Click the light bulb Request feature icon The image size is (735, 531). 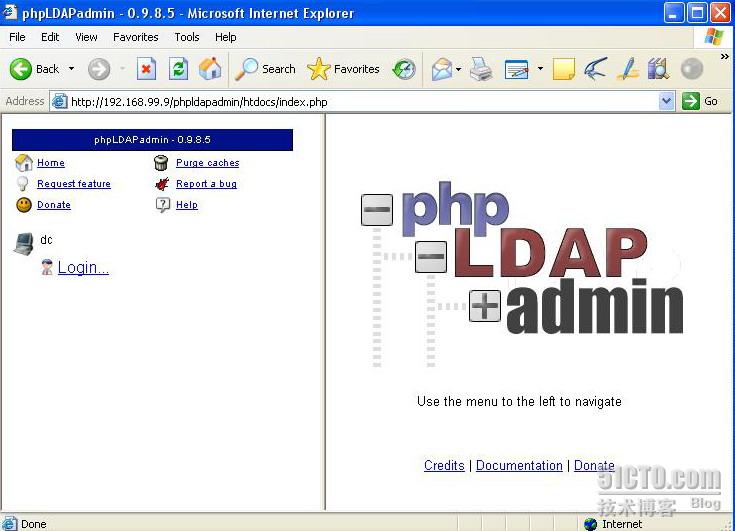click(22, 183)
